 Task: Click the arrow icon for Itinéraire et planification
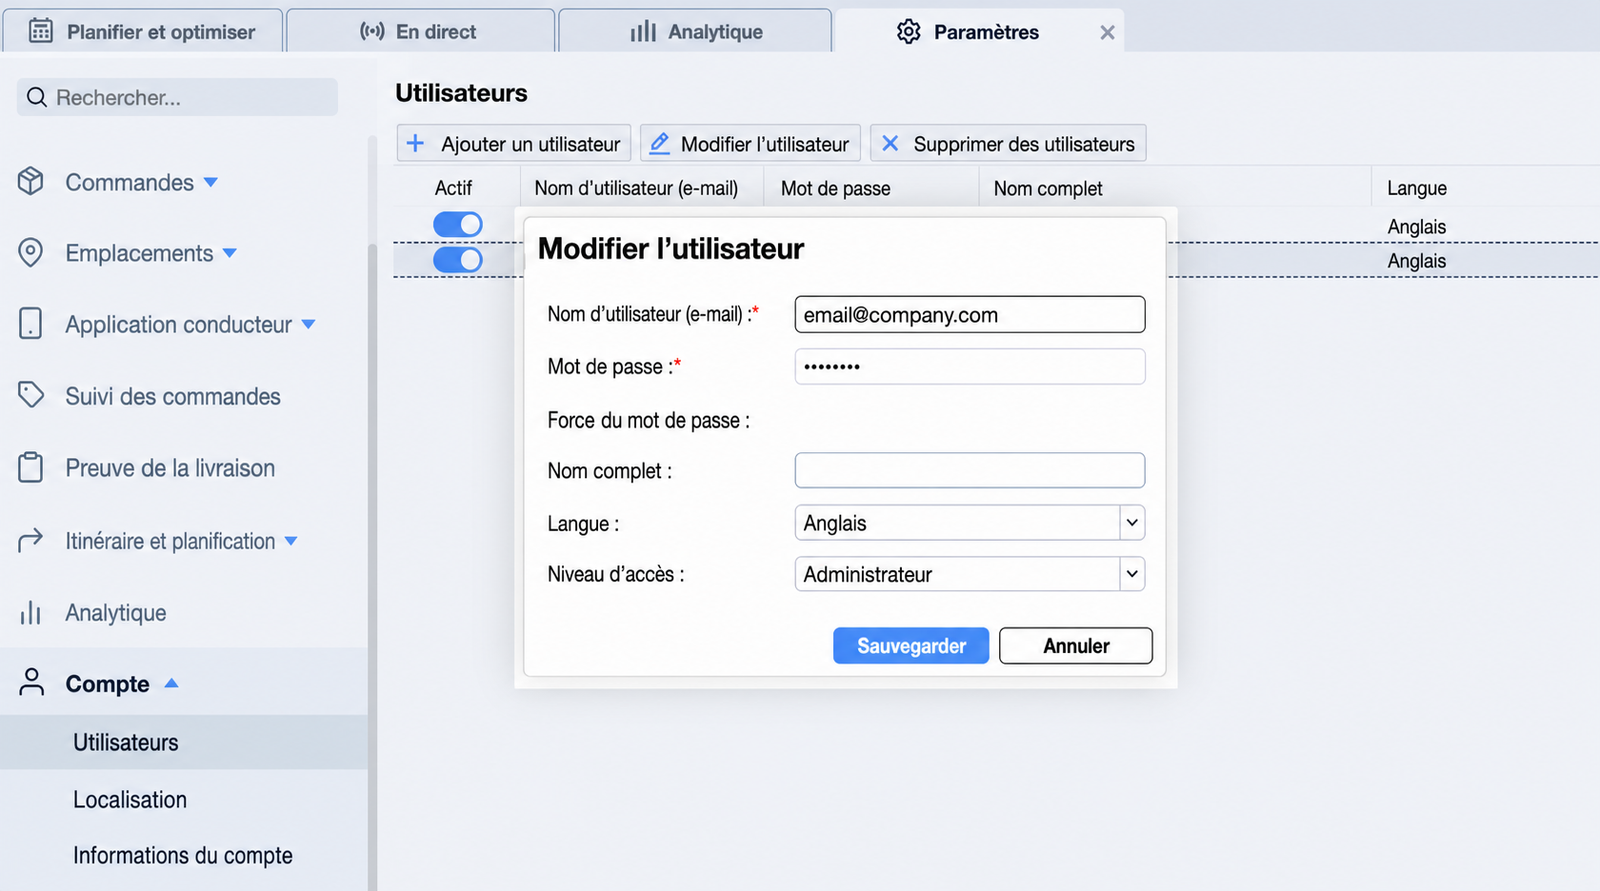pos(31,540)
